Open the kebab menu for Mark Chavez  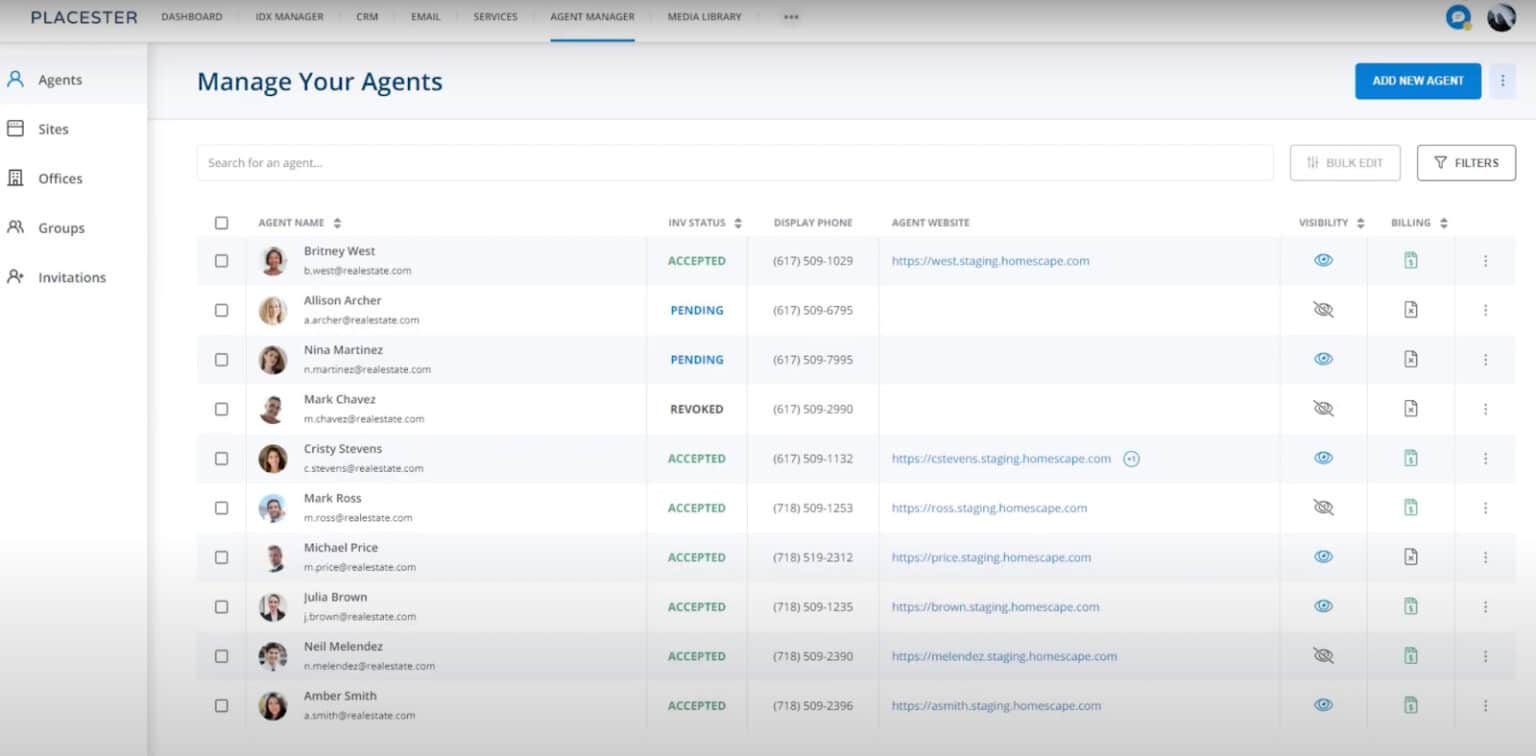click(1485, 408)
